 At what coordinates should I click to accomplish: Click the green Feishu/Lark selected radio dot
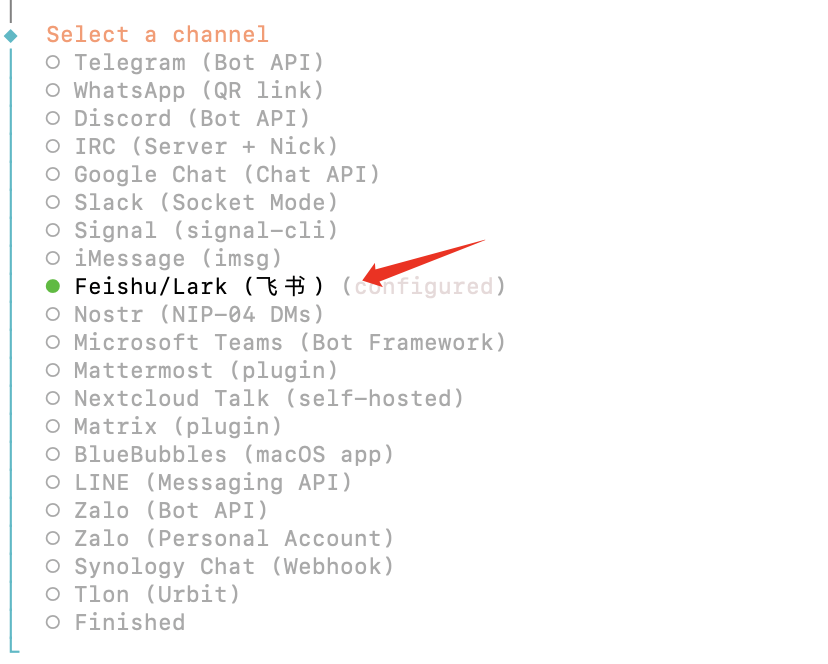(53, 287)
